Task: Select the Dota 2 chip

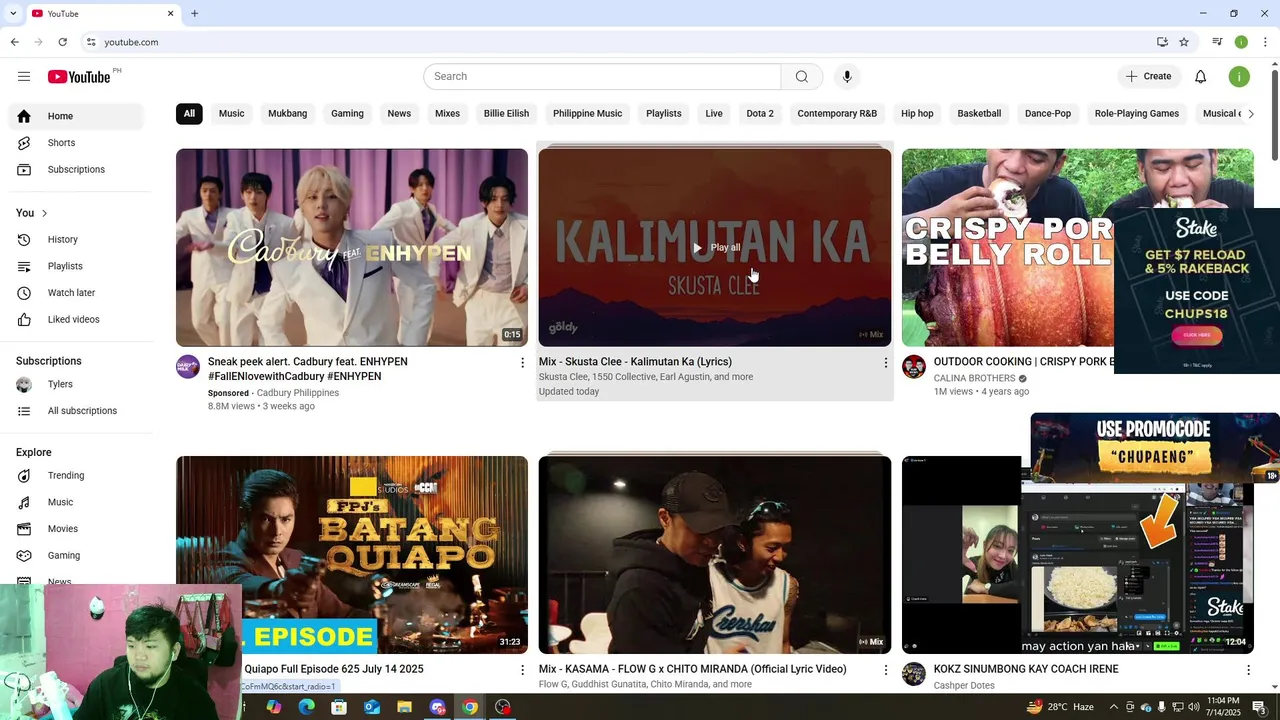Action: [760, 114]
